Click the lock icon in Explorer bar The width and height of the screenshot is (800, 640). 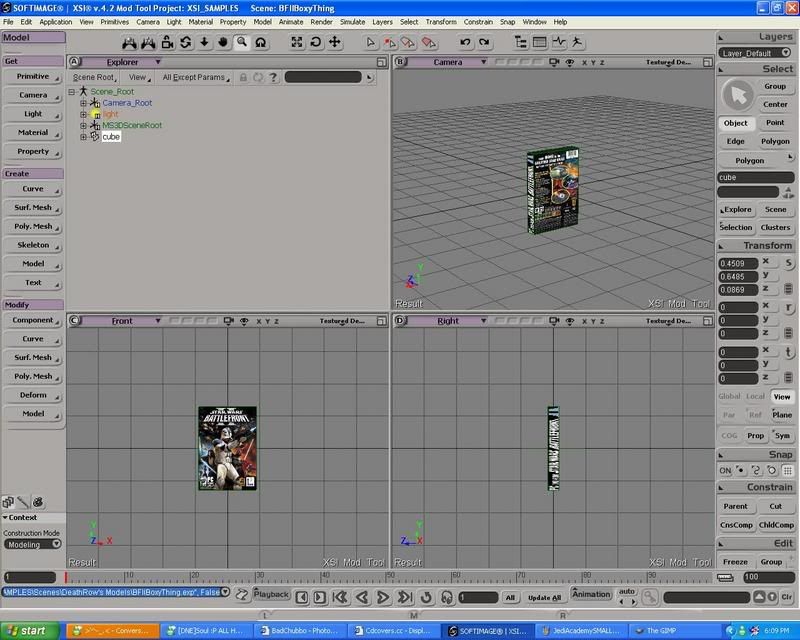click(x=243, y=77)
